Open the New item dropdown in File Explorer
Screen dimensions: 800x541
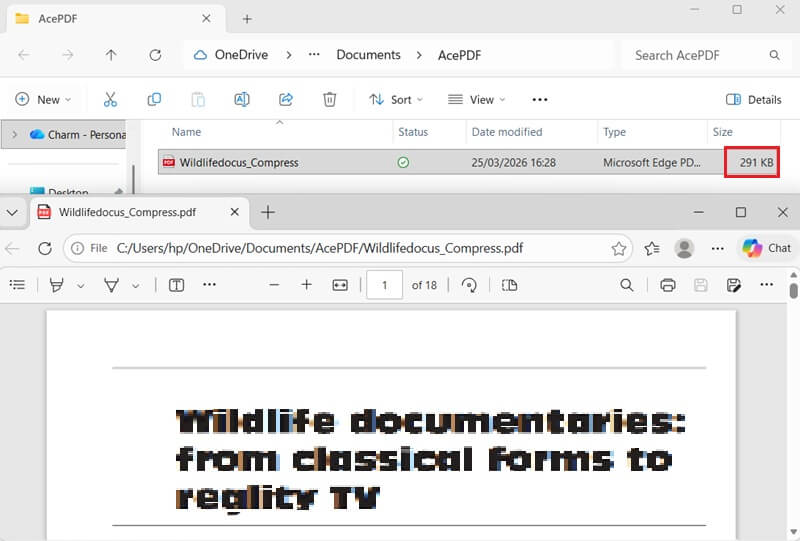(x=43, y=100)
